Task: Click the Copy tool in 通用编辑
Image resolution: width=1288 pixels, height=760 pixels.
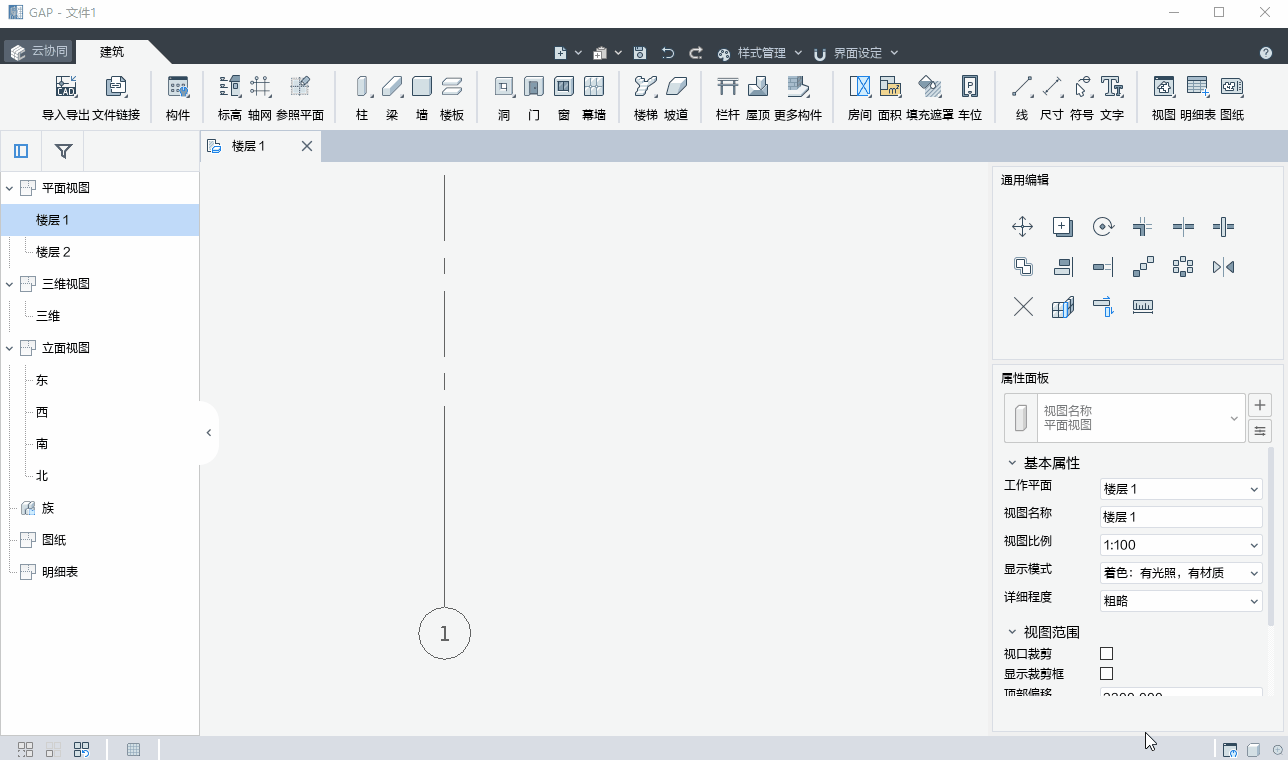Action: [x=1063, y=227]
